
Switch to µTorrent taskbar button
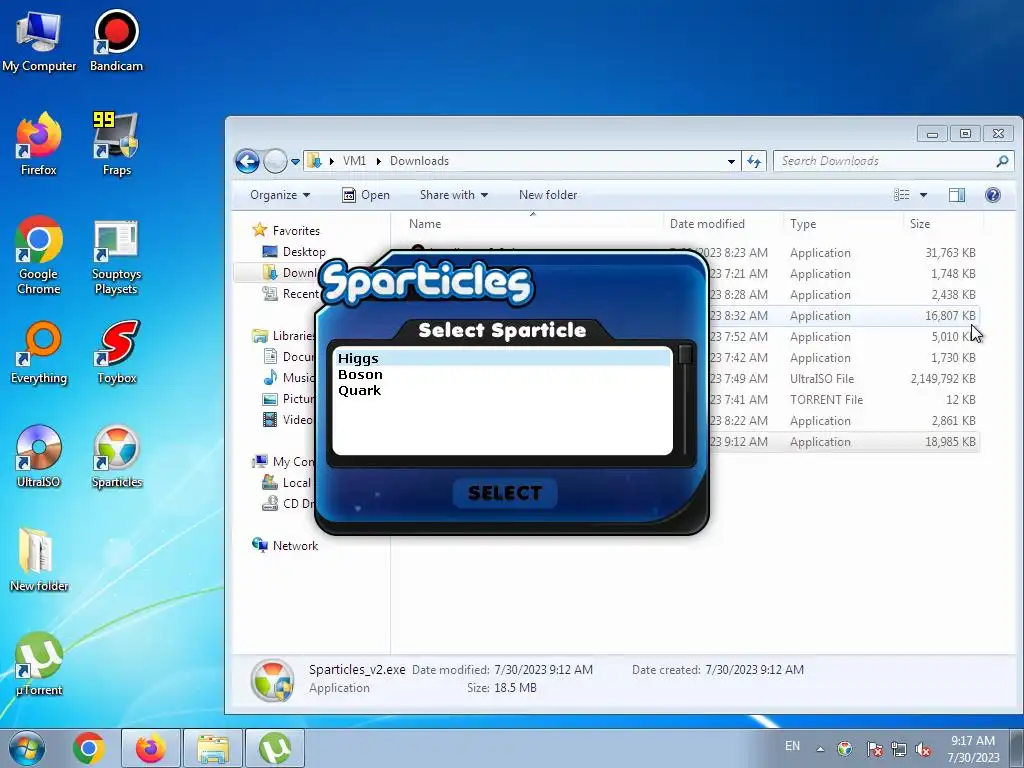click(275, 748)
